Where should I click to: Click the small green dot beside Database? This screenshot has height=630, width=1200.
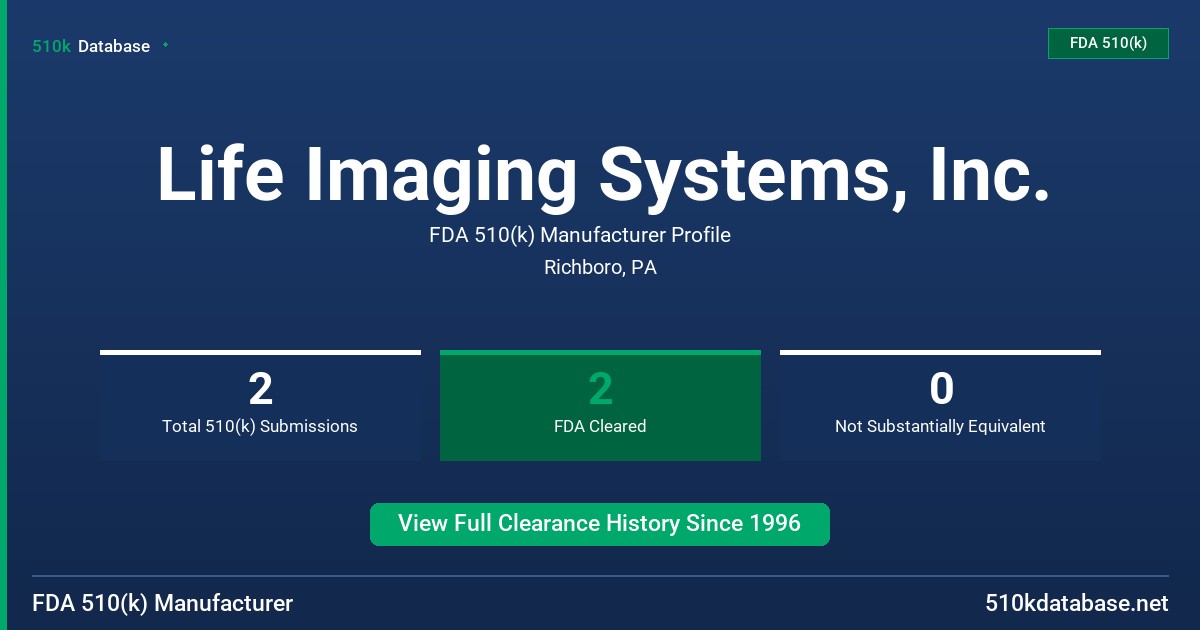pos(165,45)
